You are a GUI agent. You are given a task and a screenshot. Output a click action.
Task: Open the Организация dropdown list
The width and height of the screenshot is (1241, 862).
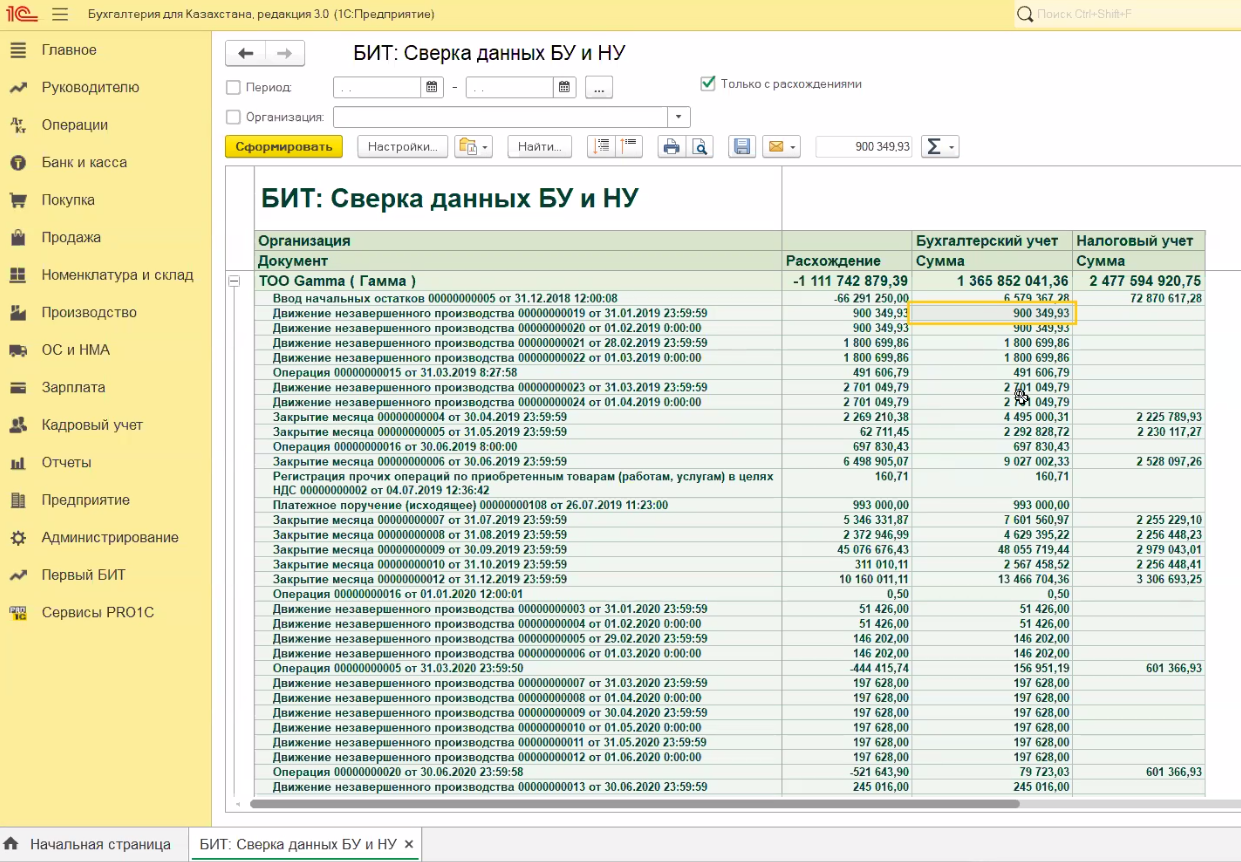coord(680,117)
